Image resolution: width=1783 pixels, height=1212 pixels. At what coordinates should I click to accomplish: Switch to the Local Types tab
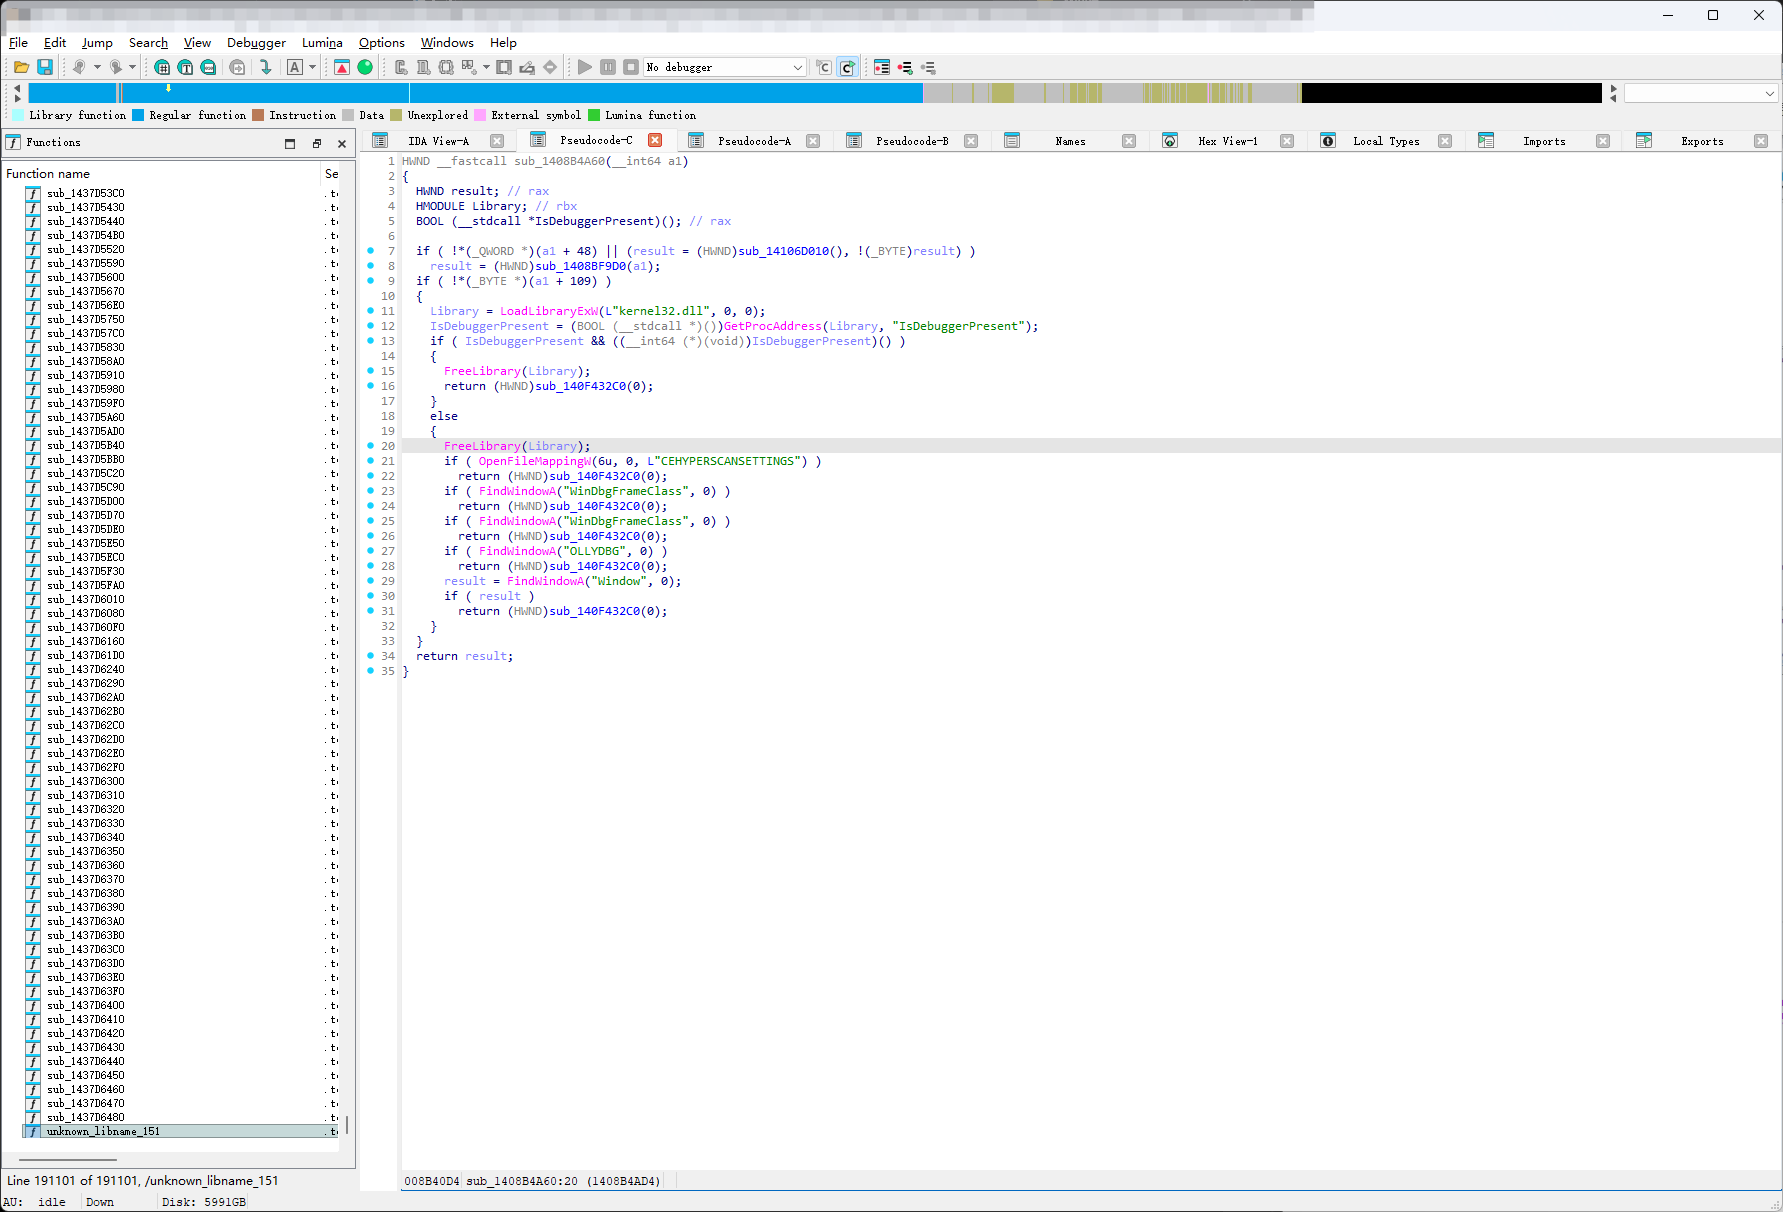pos(1386,141)
